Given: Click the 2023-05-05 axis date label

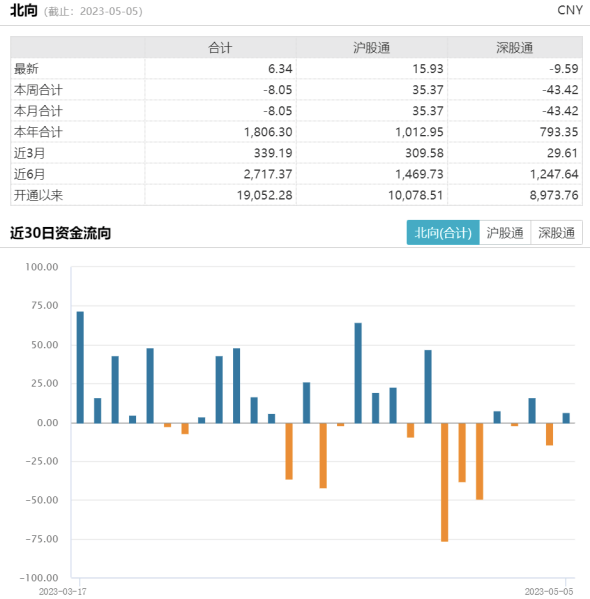Looking at the screenshot, I should [549, 591].
